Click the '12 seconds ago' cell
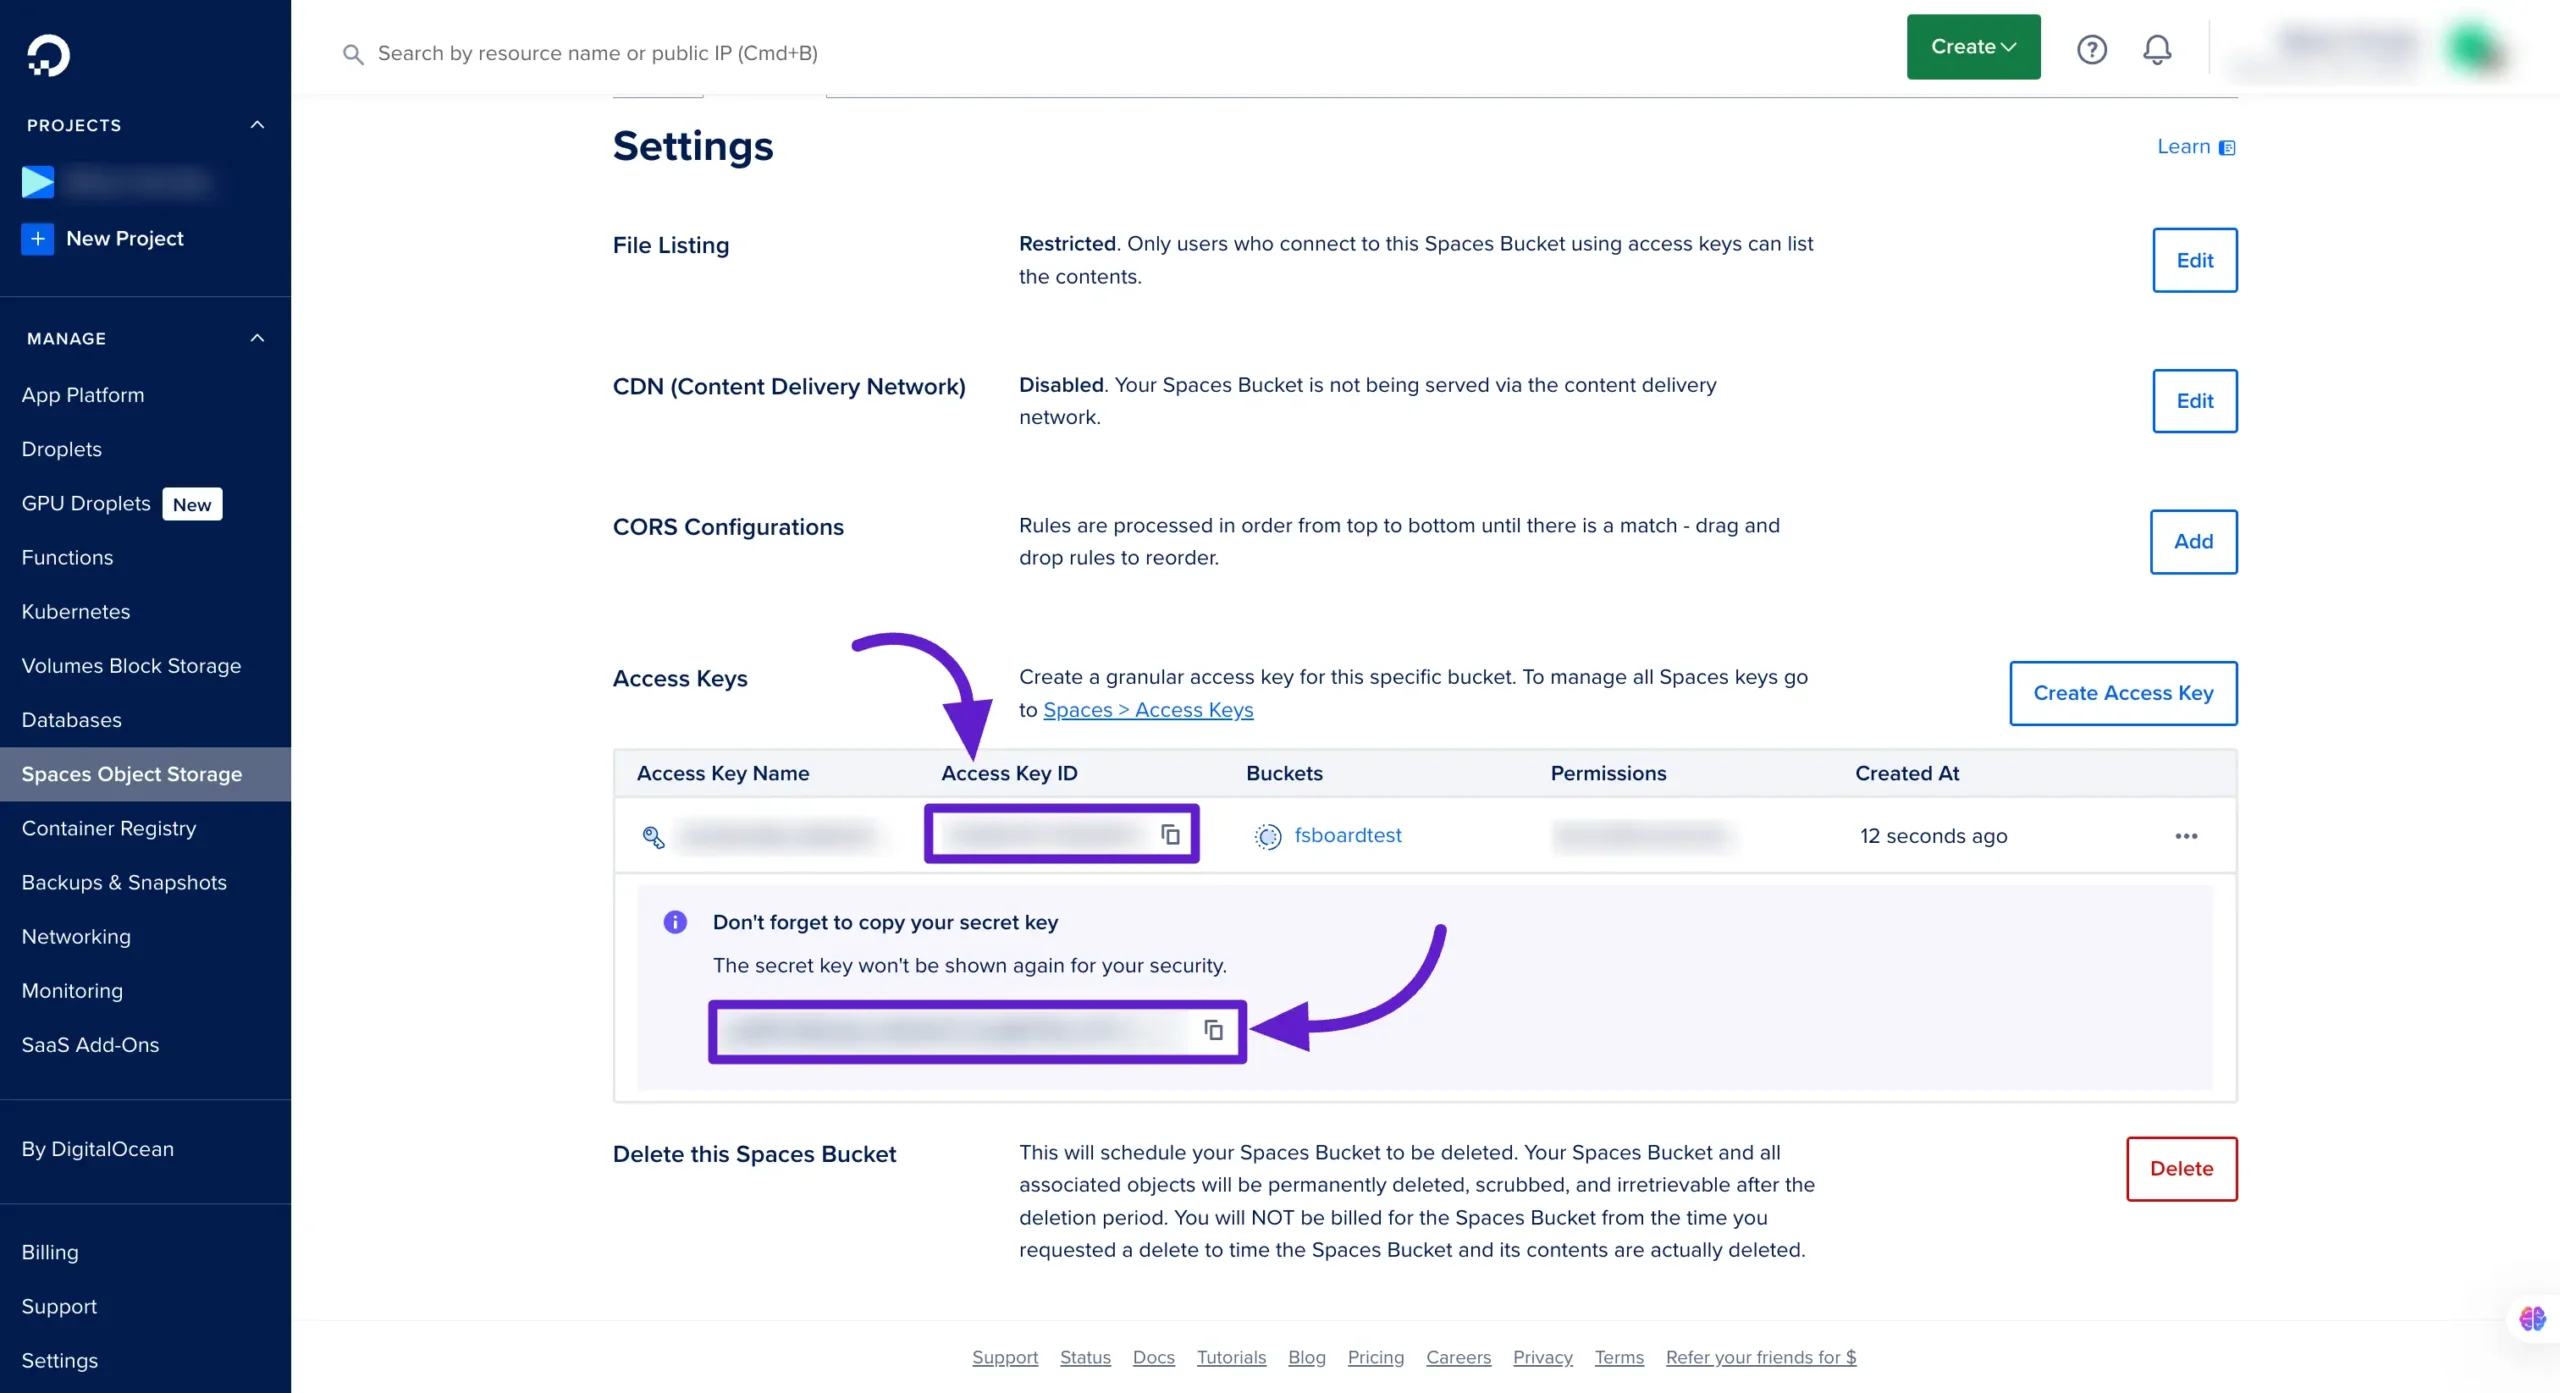This screenshot has width=2560, height=1393. click(1933, 836)
